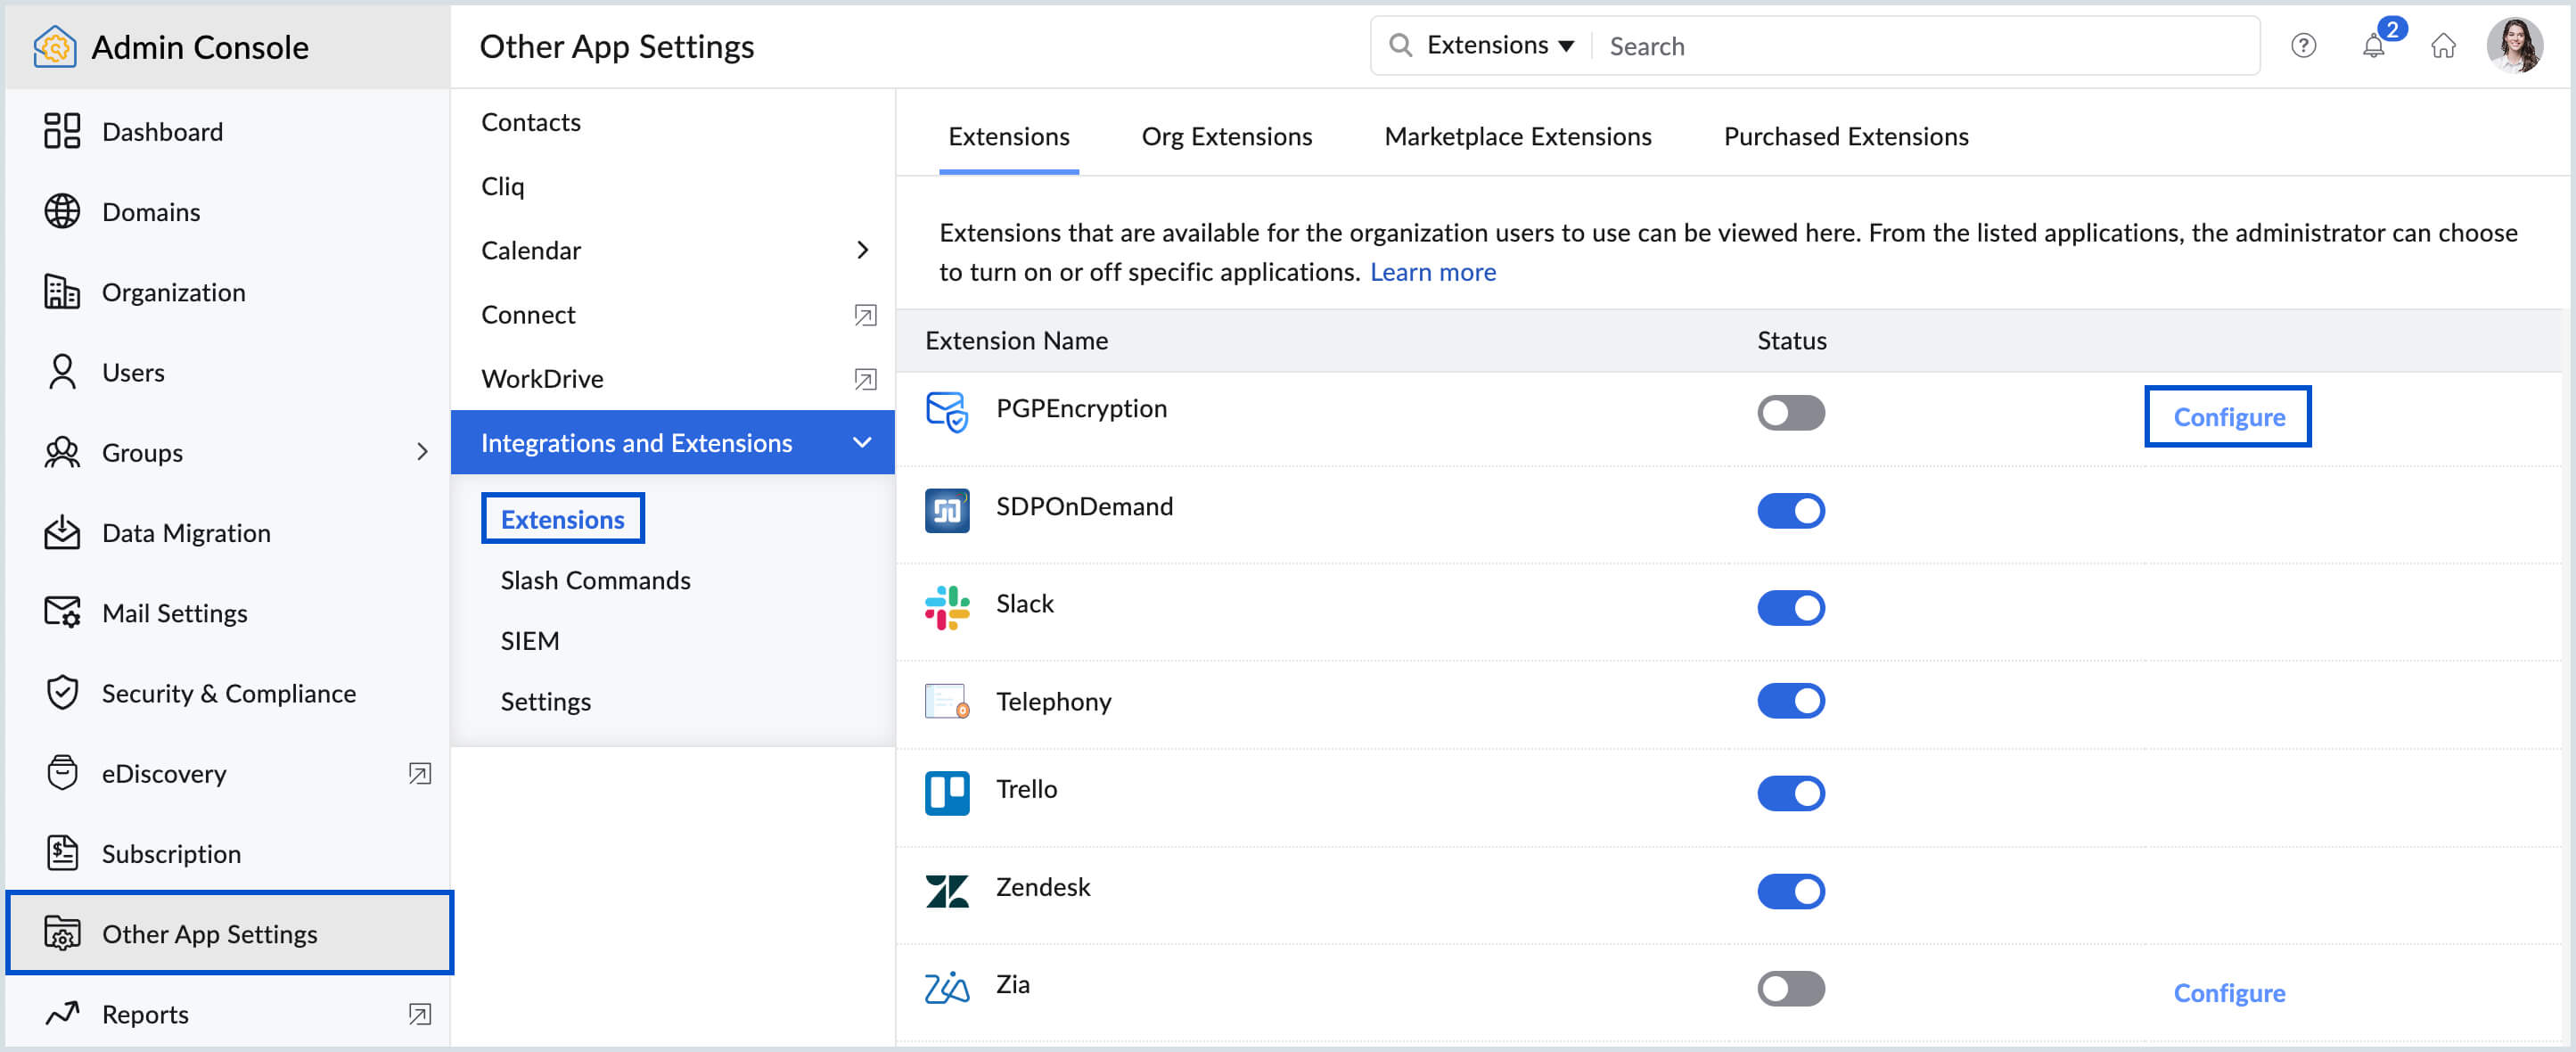Select Slash Commands in the submenu
The width and height of the screenshot is (2576, 1052).
595,580
